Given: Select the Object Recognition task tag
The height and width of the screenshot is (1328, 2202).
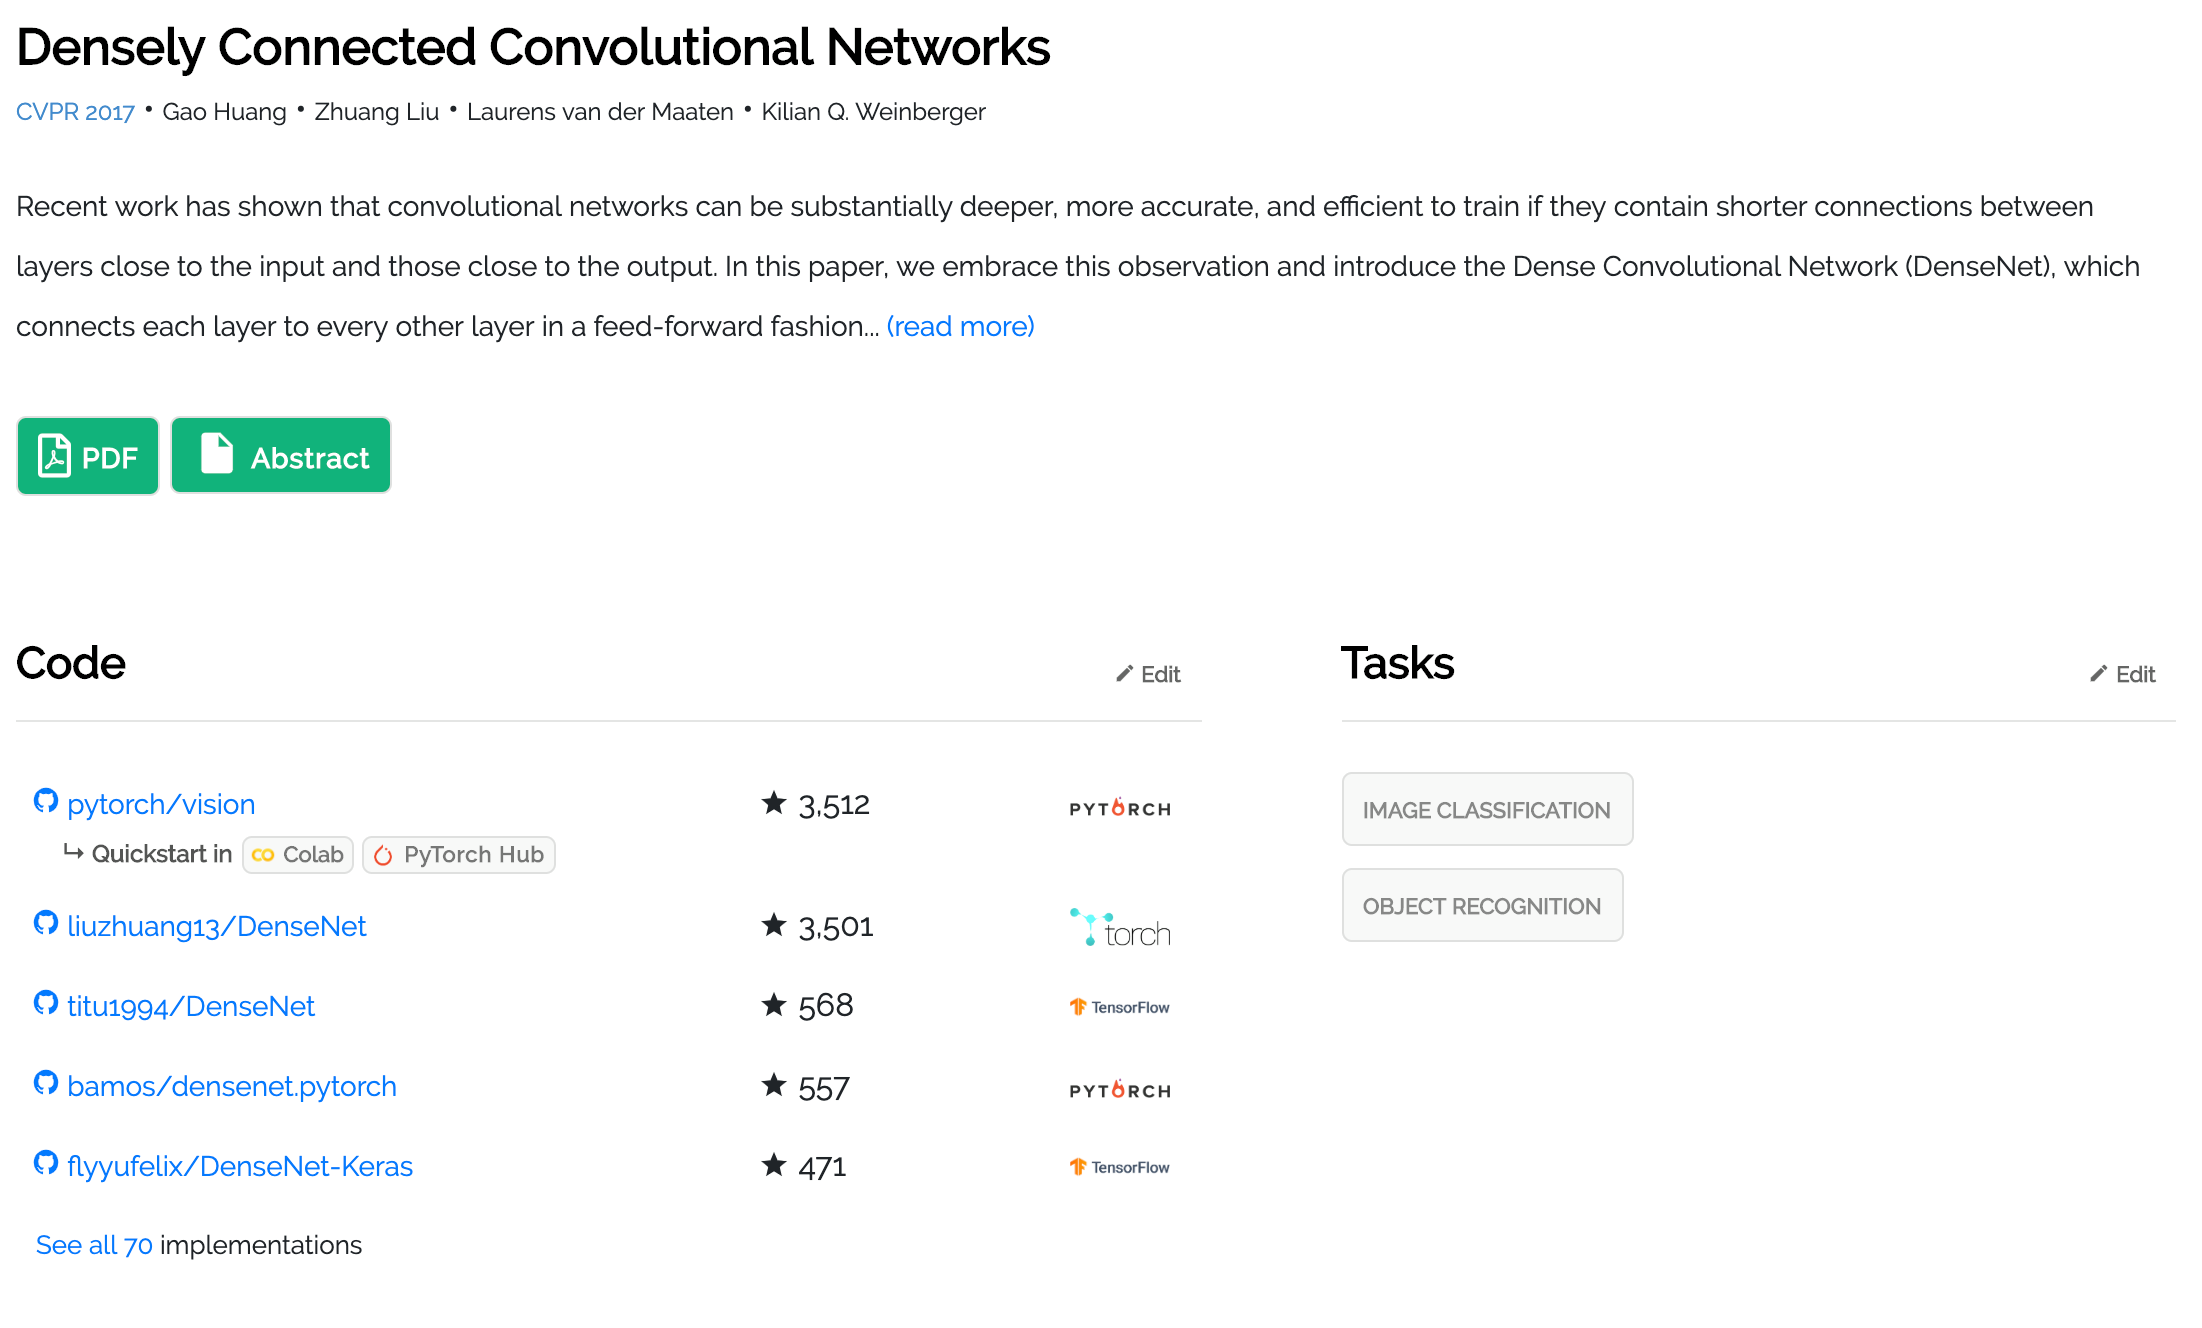Looking at the screenshot, I should [1482, 906].
